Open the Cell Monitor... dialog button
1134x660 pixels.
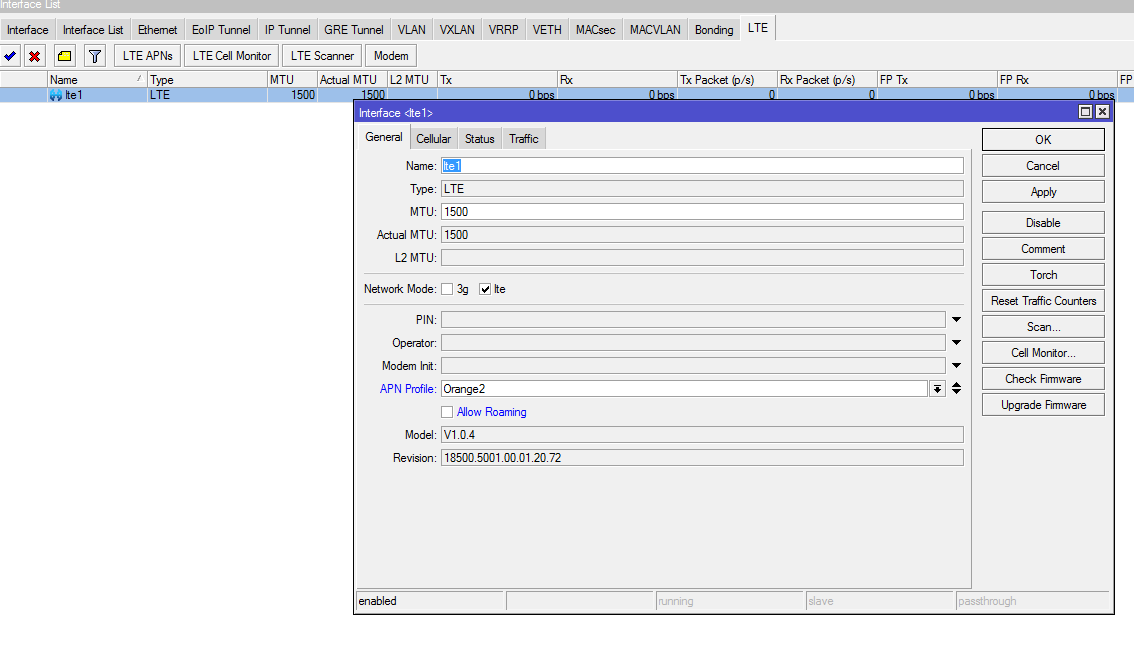tap(1043, 353)
